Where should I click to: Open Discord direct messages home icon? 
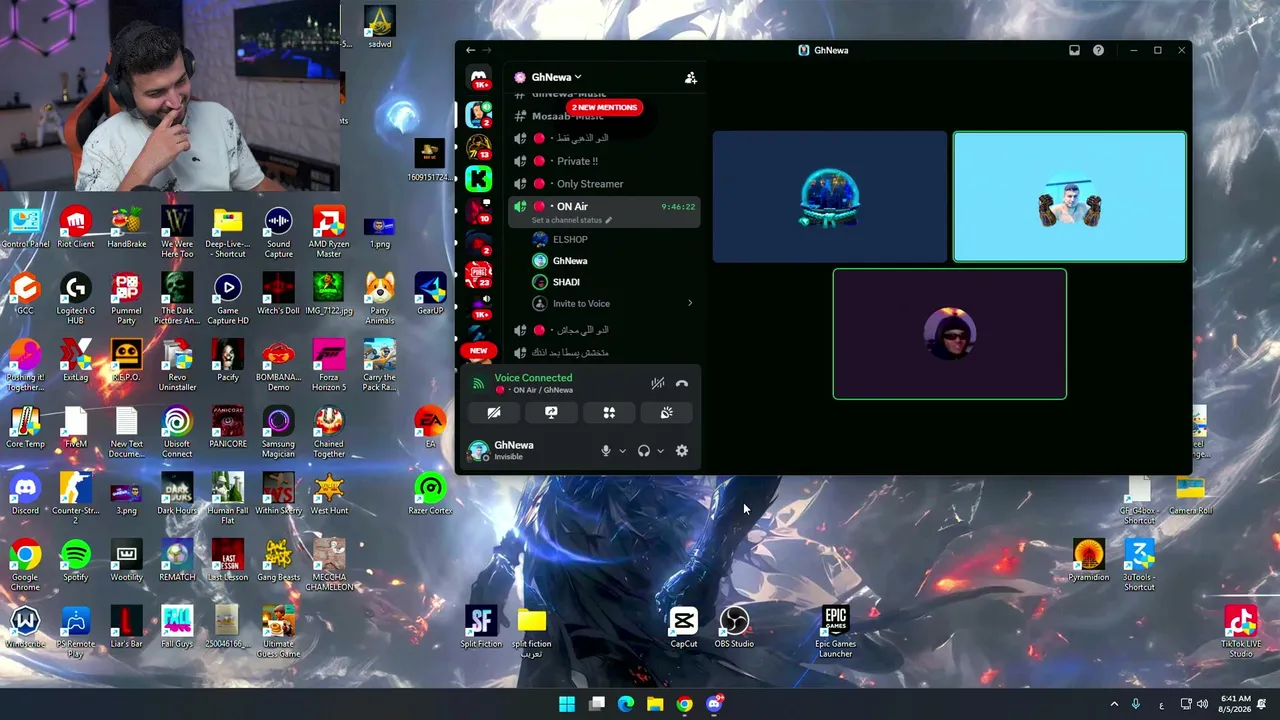click(479, 78)
